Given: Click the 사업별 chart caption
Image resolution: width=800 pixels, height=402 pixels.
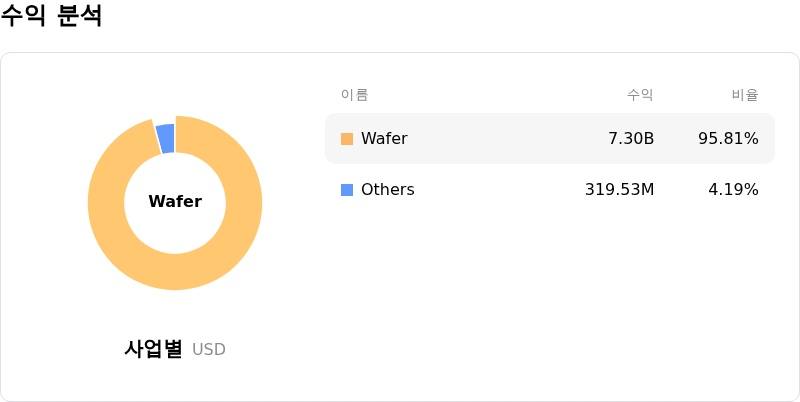Looking at the screenshot, I should [153, 349].
